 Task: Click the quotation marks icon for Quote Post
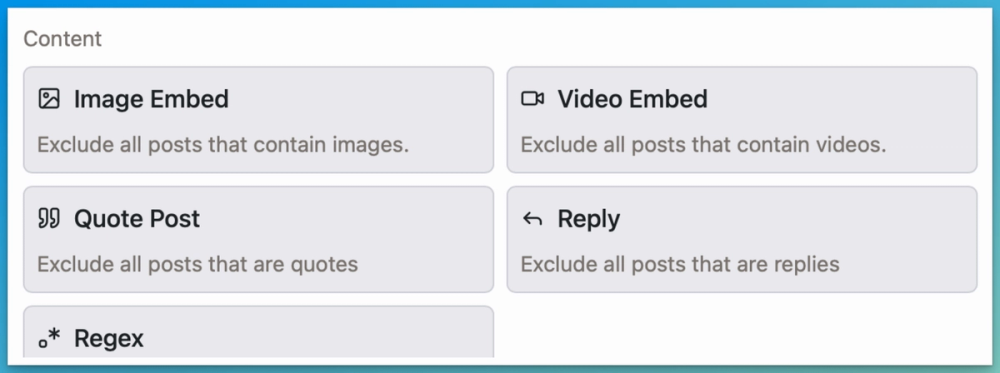click(x=49, y=218)
